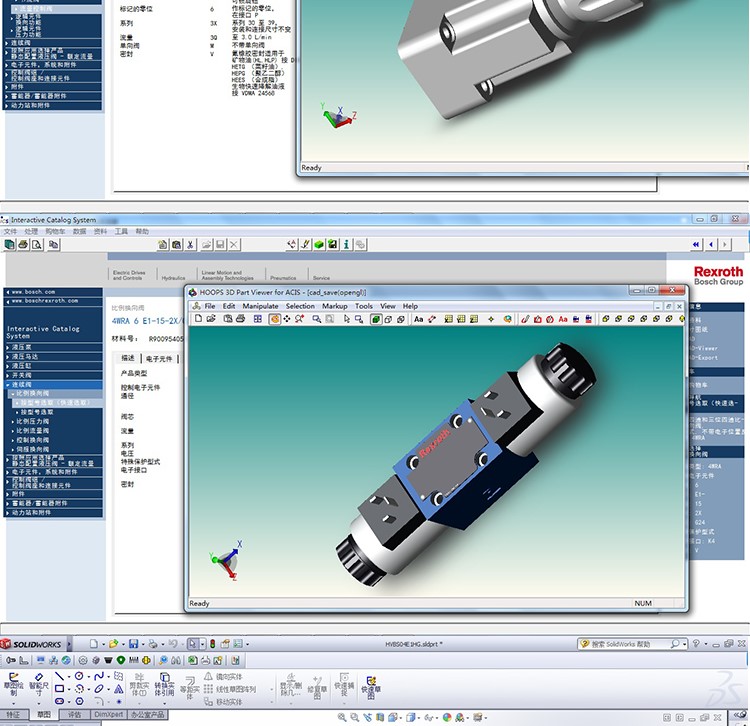This screenshot has width=750, height=726.
Task: Select the Zoom window tool in HOOPS
Action: click(316, 319)
